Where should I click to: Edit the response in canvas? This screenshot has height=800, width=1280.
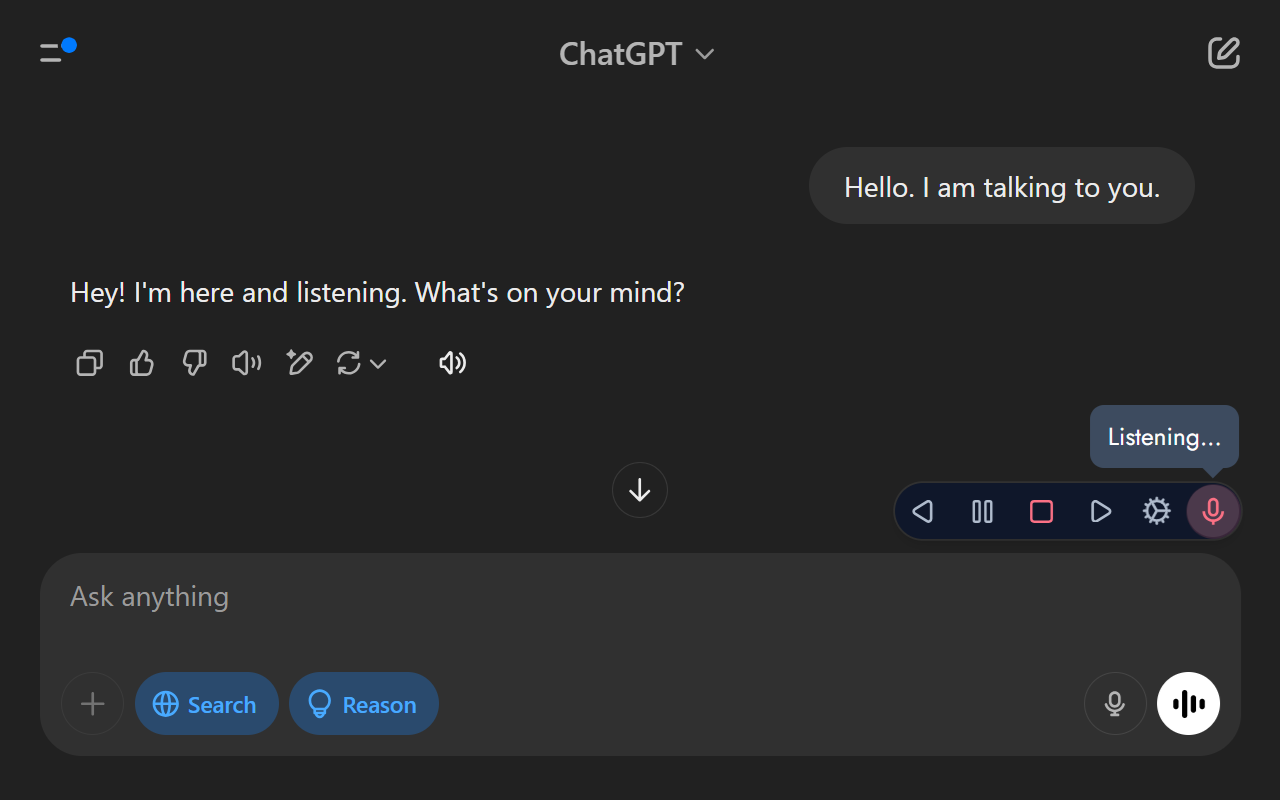(x=299, y=363)
